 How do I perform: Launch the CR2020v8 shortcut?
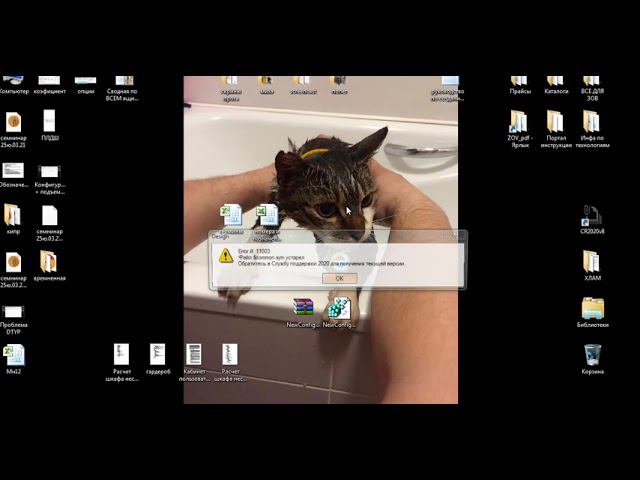click(592, 219)
